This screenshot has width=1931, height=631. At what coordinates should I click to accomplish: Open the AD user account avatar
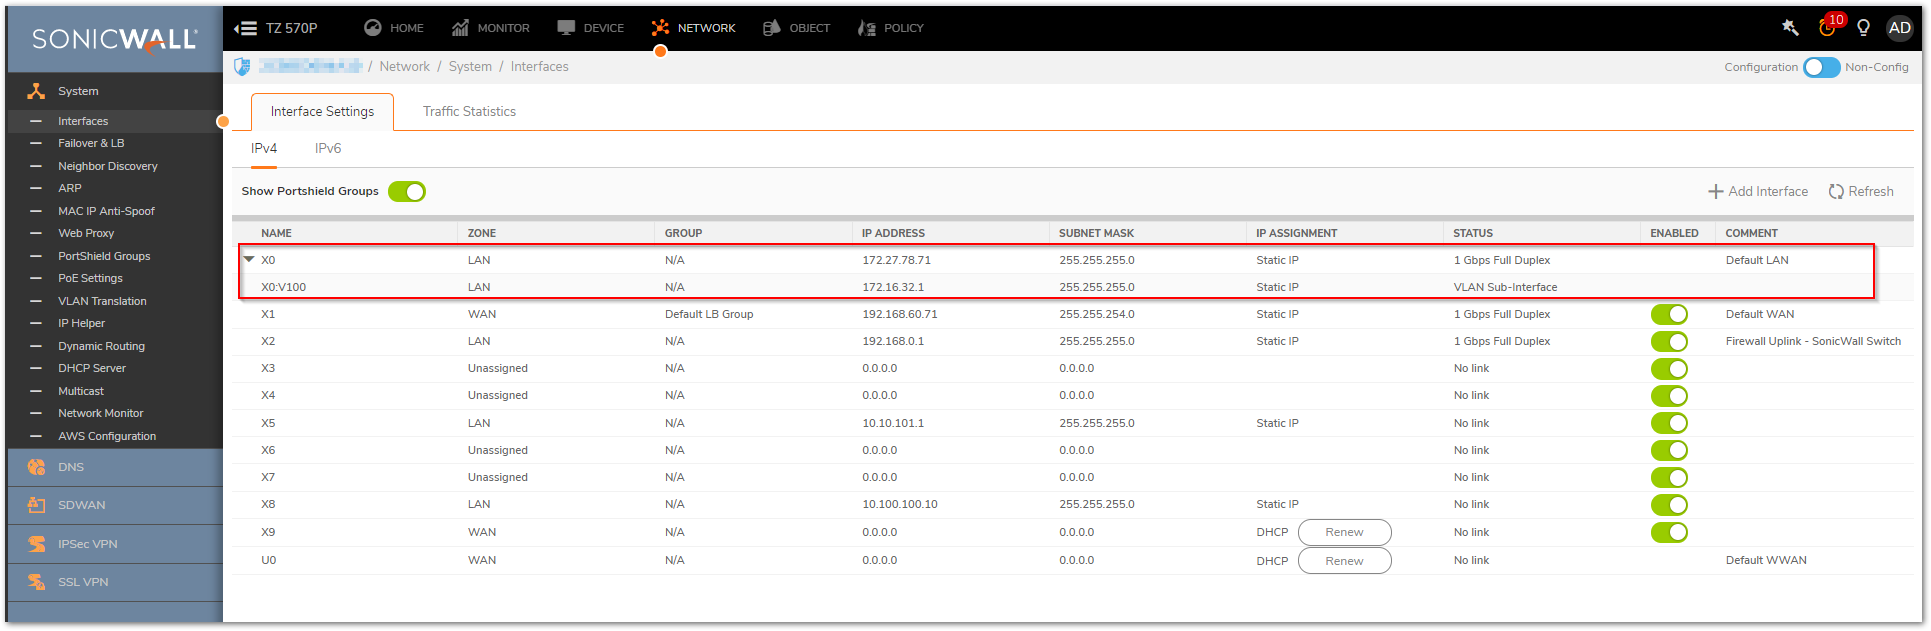point(1899,28)
